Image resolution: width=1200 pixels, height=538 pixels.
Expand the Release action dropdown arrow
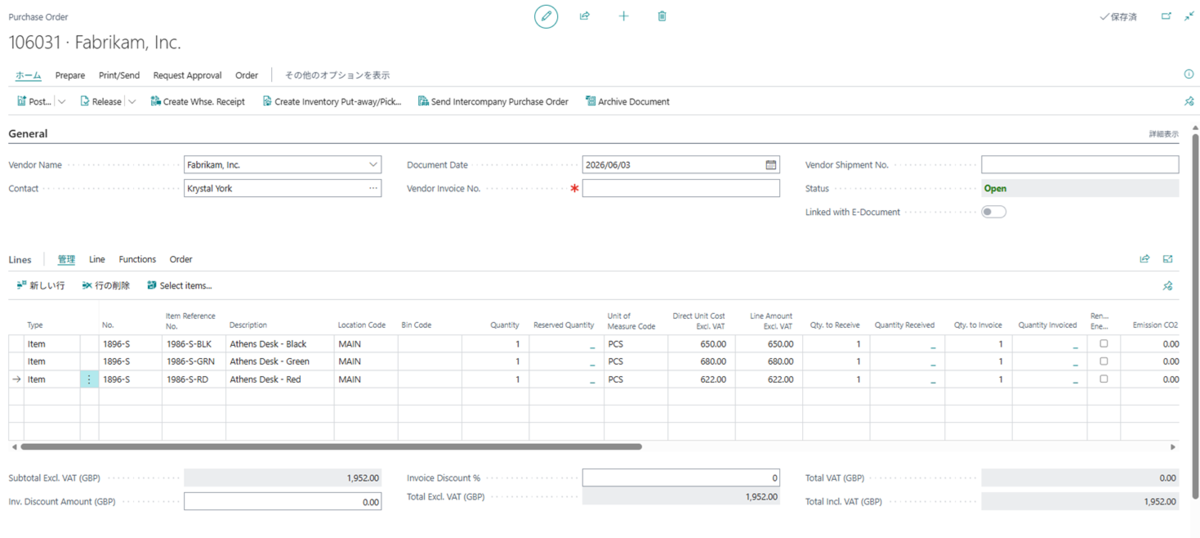(x=132, y=101)
